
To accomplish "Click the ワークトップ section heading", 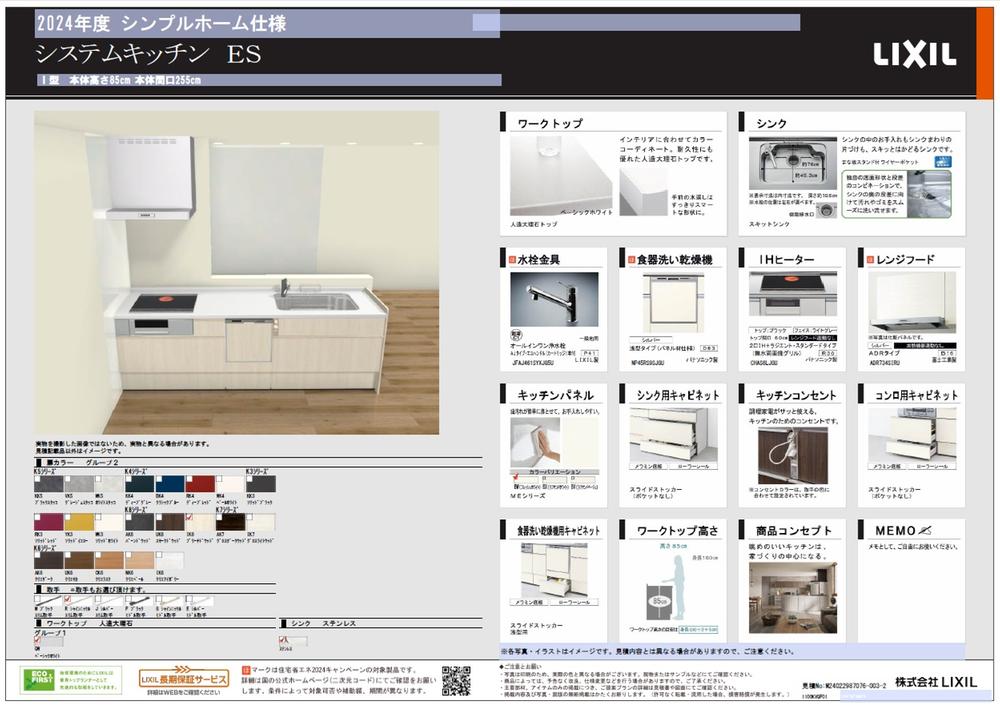I will (x=549, y=123).
